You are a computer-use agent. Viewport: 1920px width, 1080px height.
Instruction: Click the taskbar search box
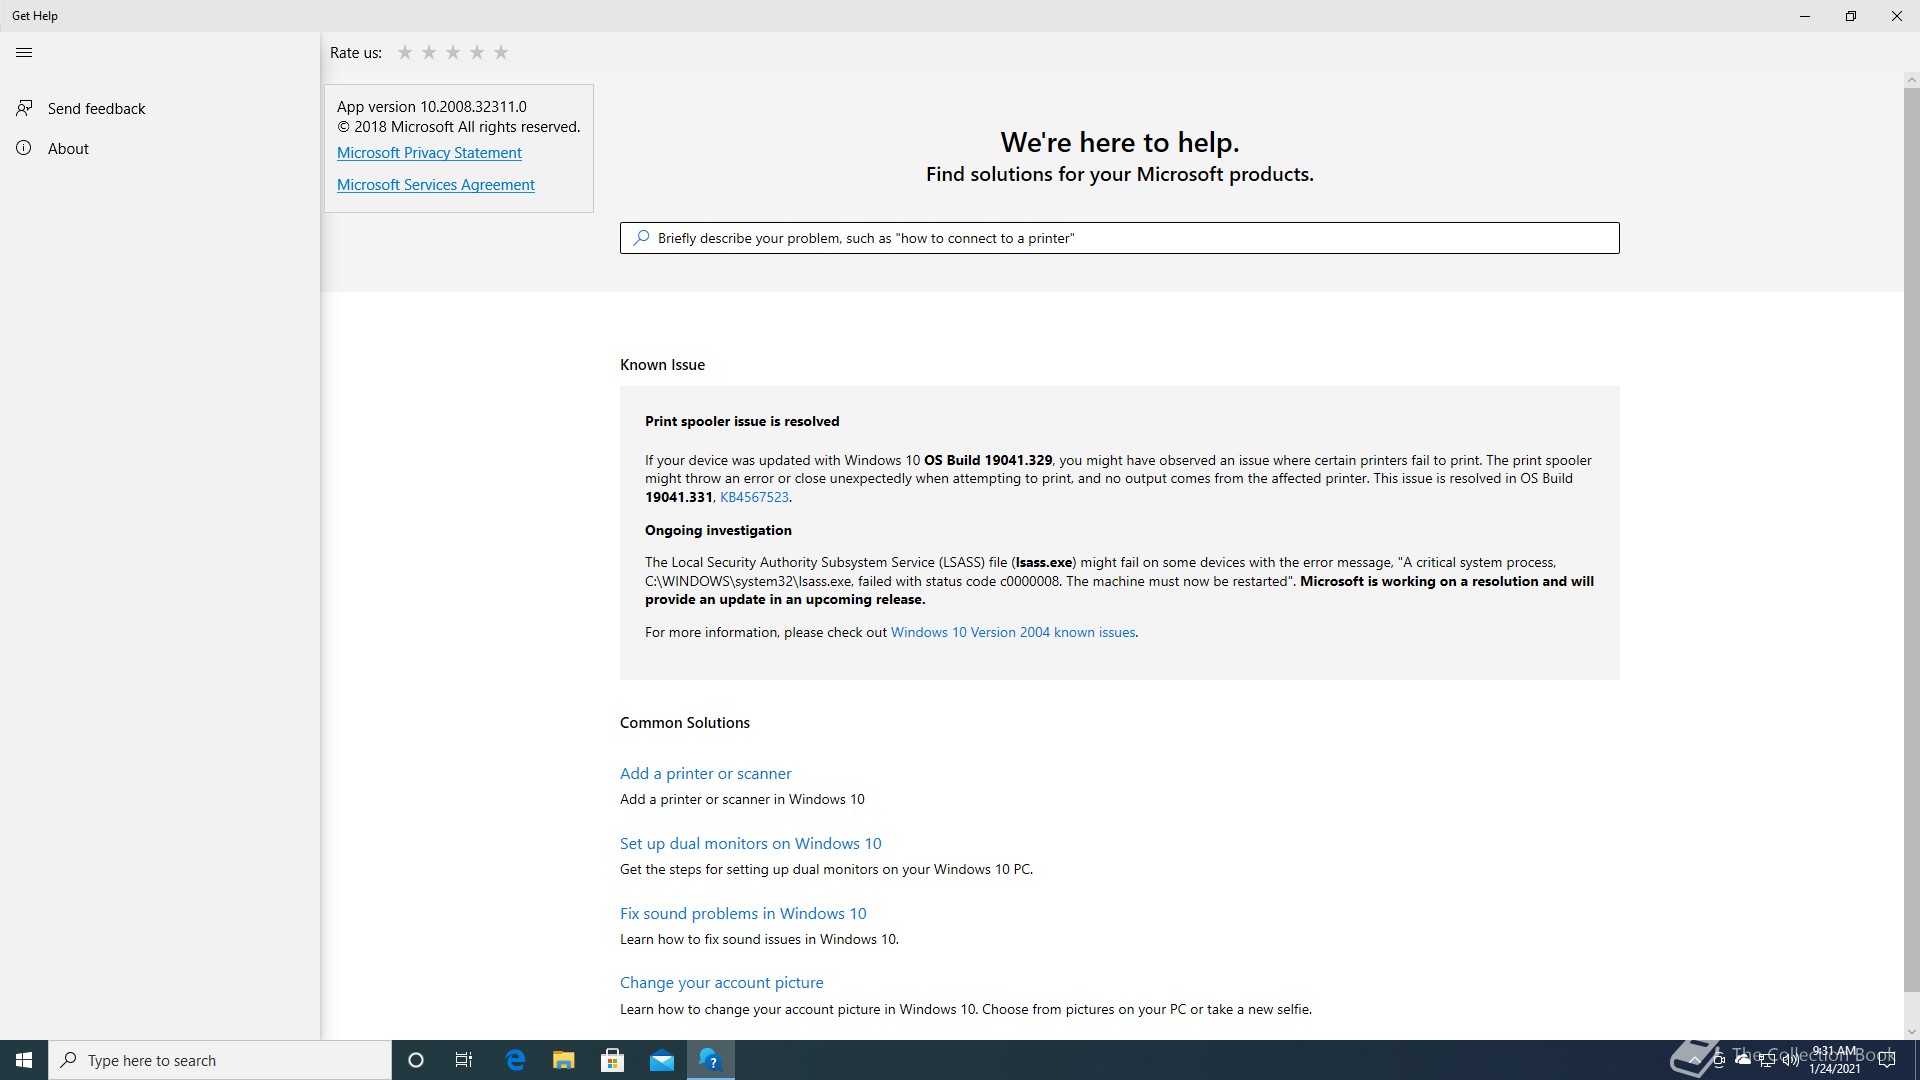(x=220, y=1060)
